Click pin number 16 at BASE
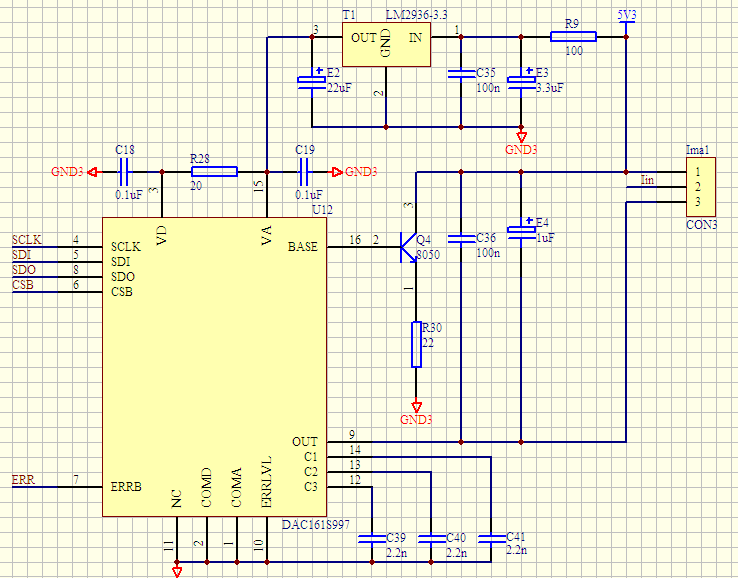 [355, 240]
